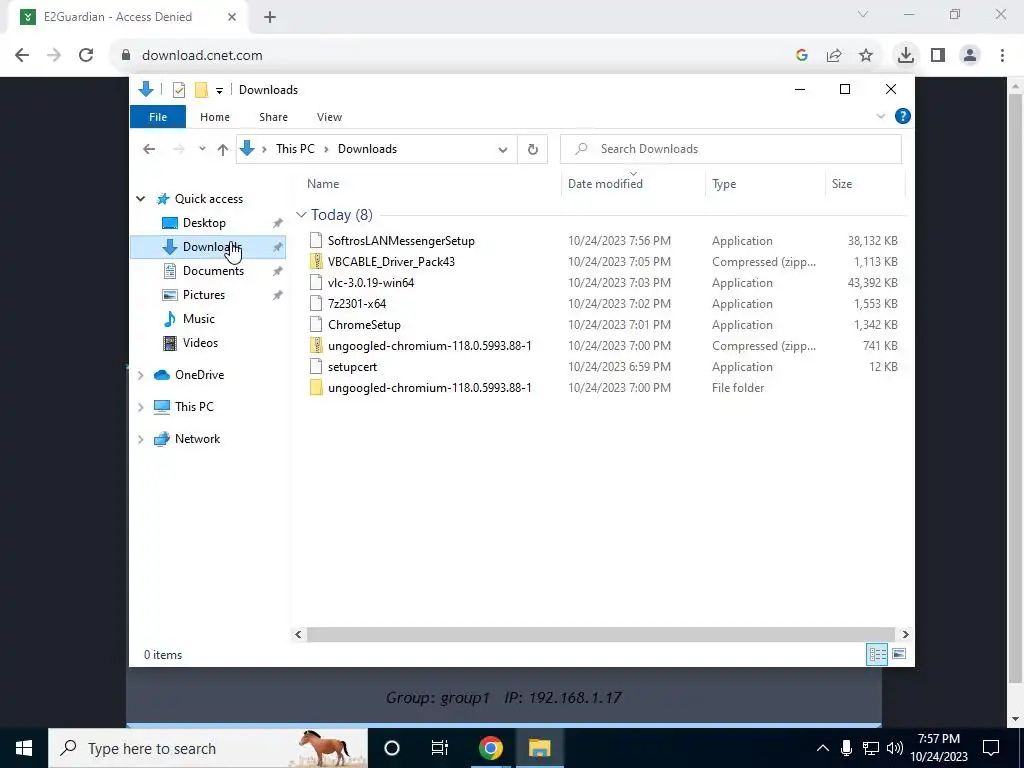Open a new Chrome tab
The width and height of the screenshot is (1024, 768).
(270, 17)
